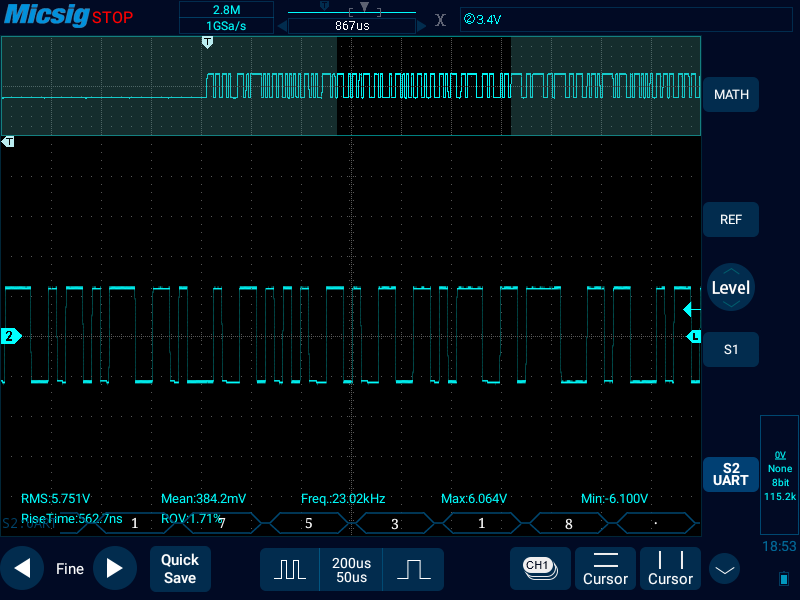
Task: Open the REF waveform menu
Action: tap(731, 219)
